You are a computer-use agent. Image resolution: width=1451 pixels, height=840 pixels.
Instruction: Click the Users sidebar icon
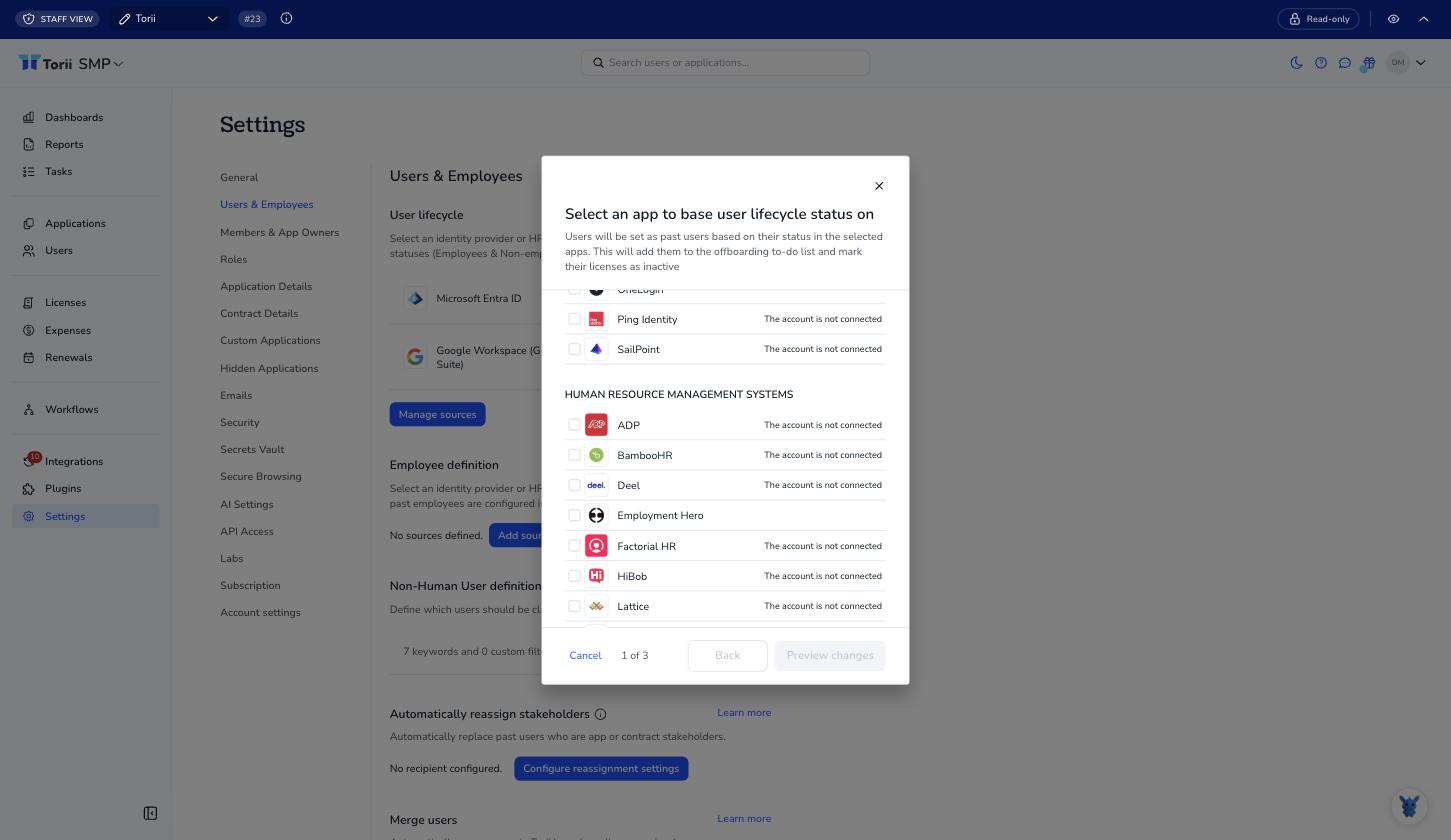click(x=28, y=250)
